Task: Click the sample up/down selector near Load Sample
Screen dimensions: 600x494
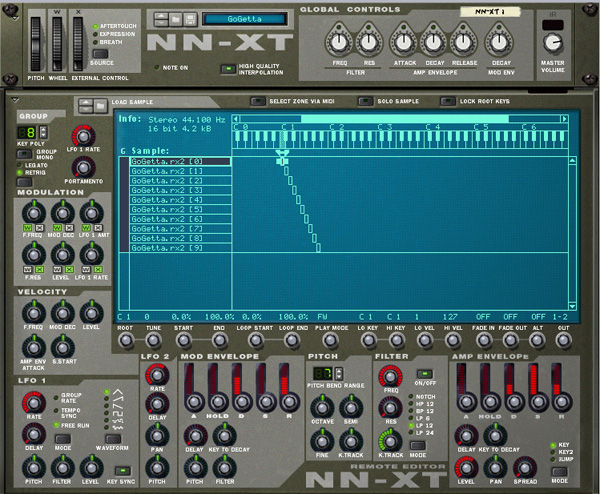Action: point(86,106)
